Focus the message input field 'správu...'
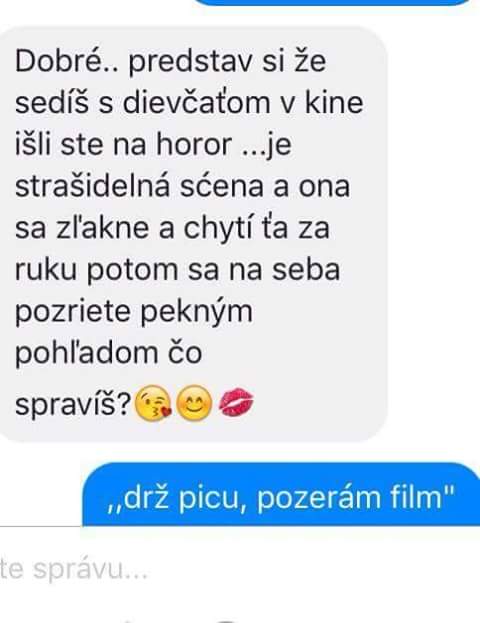Image resolution: width=480 pixels, height=623 pixels. (240, 570)
